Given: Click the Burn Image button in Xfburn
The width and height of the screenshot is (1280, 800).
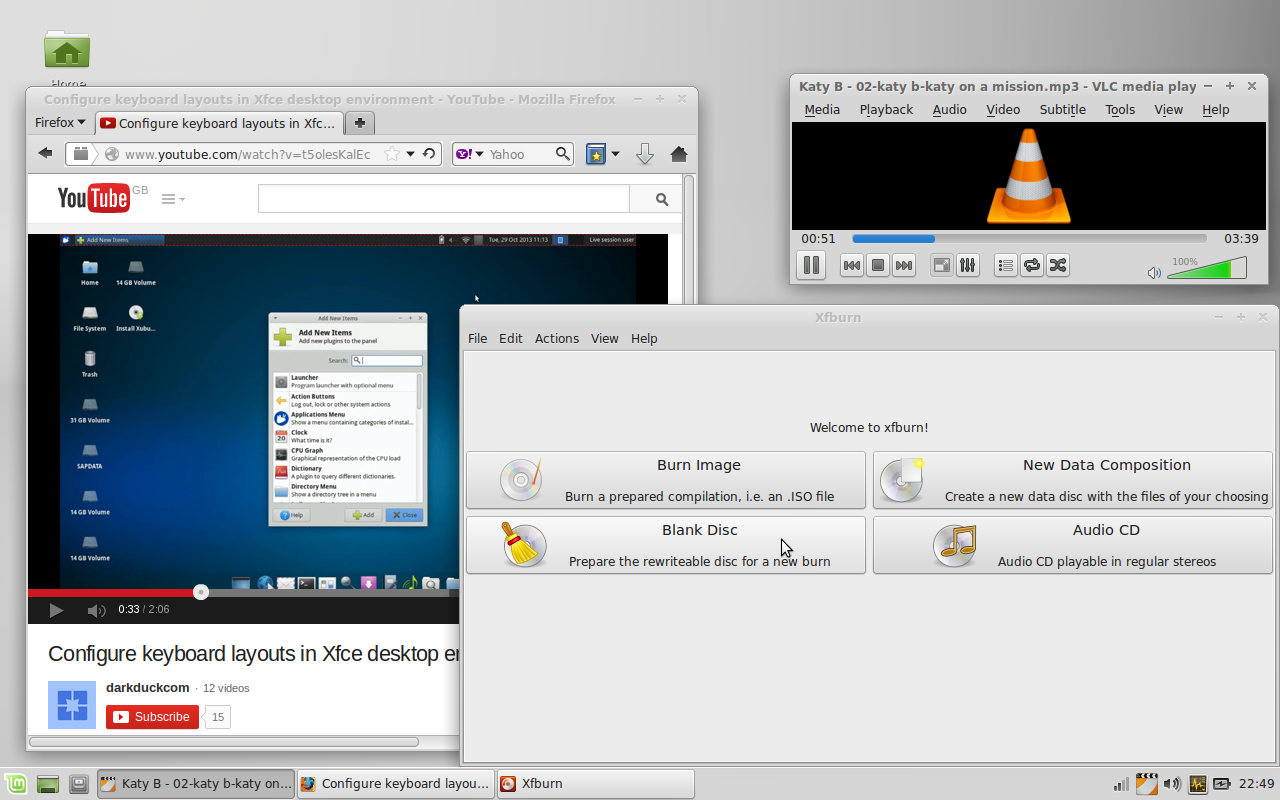Looking at the screenshot, I should click(666, 480).
